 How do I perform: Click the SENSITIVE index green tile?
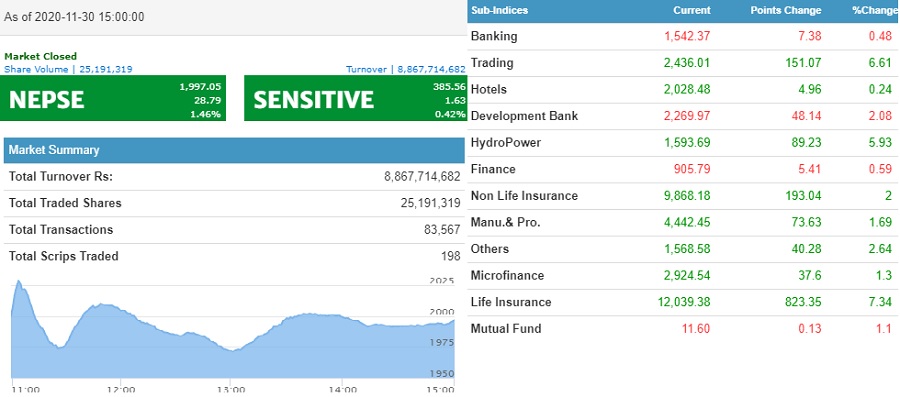coord(355,98)
